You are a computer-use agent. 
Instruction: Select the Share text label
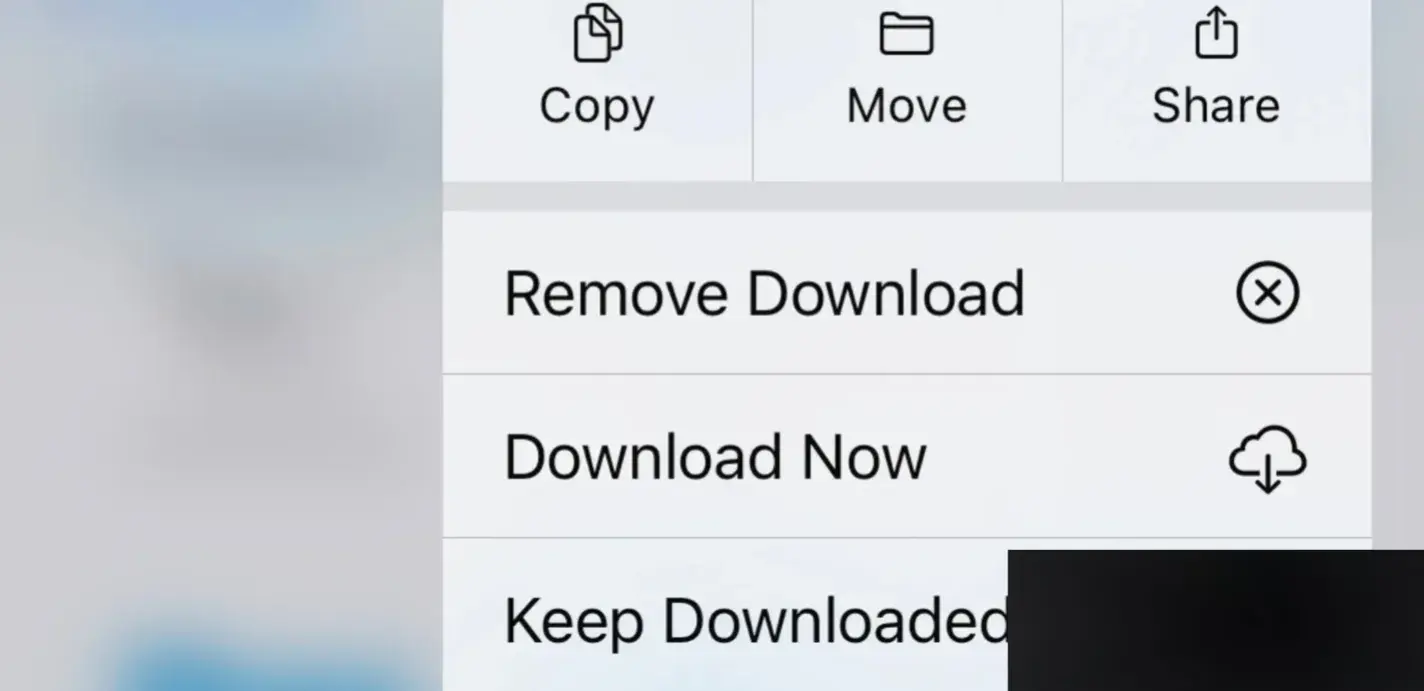click(1216, 106)
